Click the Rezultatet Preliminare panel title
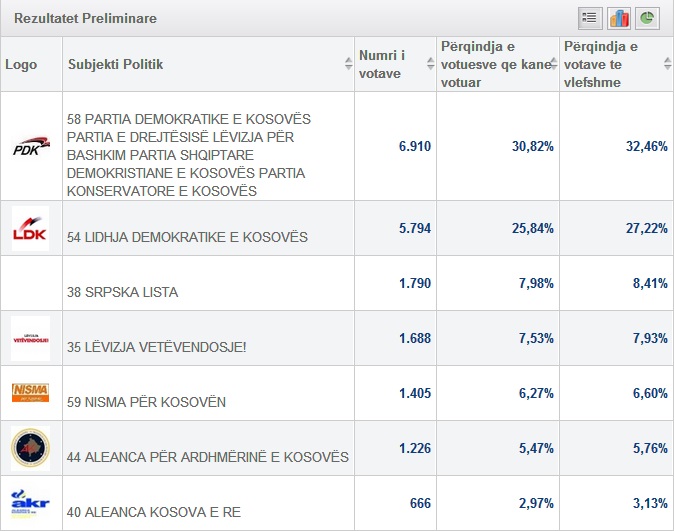 pyautogui.click(x=85, y=18)
